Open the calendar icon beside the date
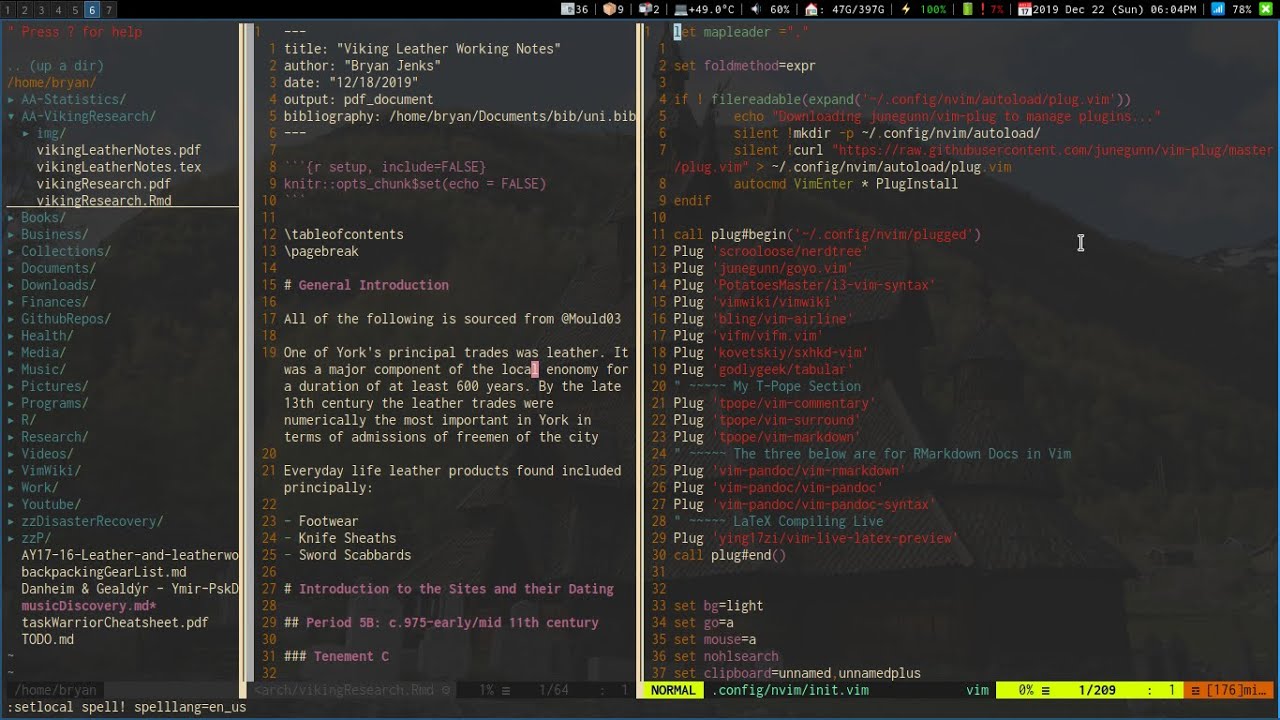Viewport: 1280px width, 720px height. (1025, 9)
